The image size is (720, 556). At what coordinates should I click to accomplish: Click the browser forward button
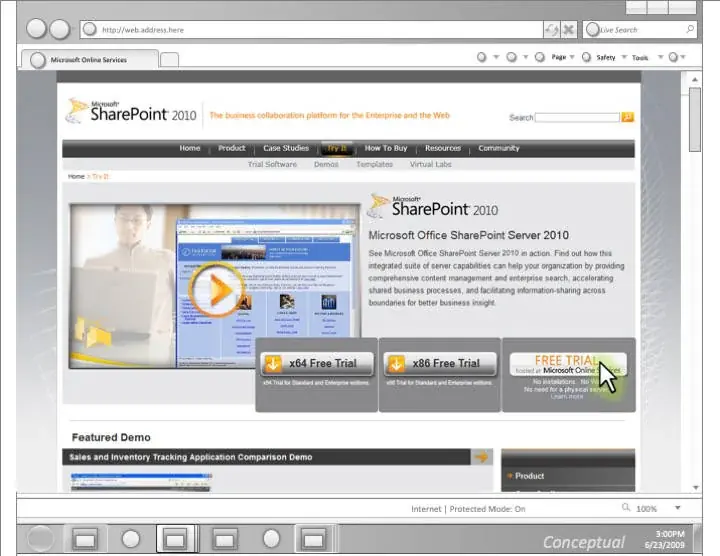pyautogui.click(x=60, y=29)
